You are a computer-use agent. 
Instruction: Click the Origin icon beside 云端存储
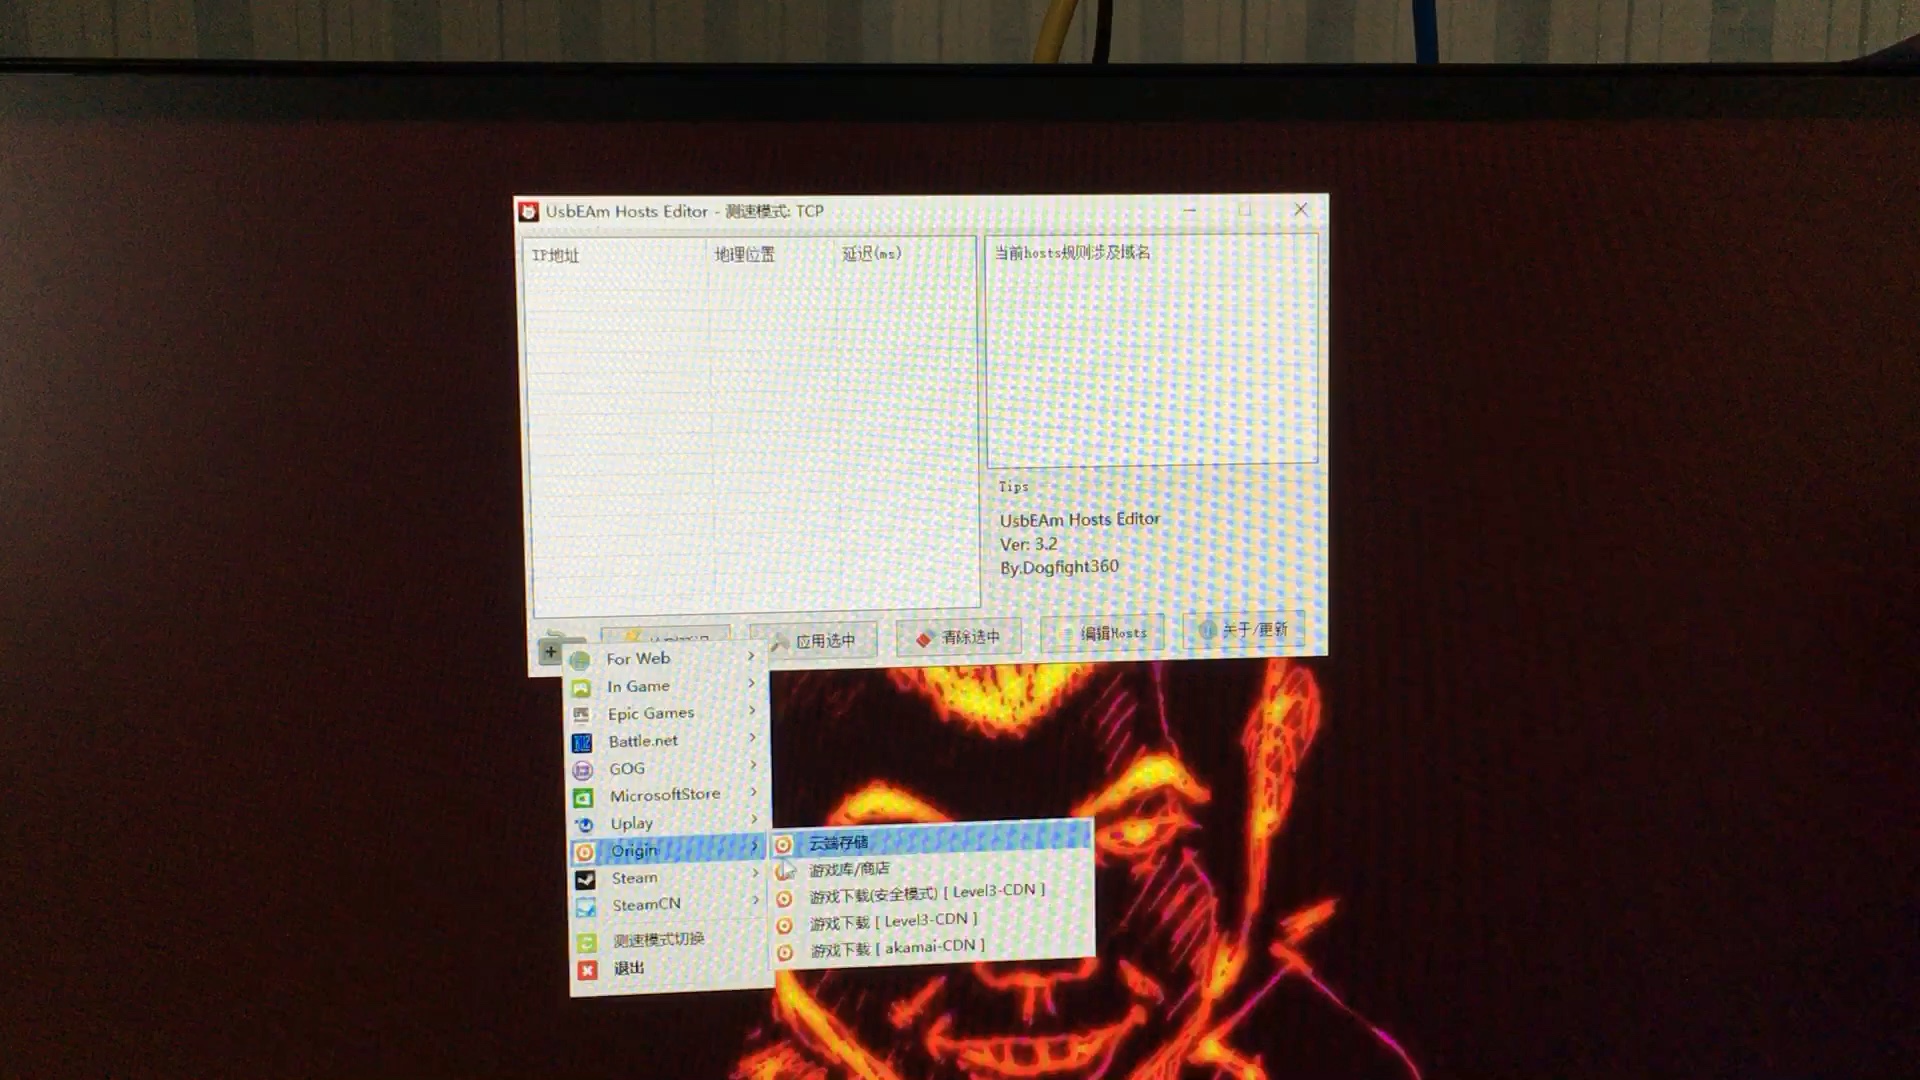pos(783,845)
